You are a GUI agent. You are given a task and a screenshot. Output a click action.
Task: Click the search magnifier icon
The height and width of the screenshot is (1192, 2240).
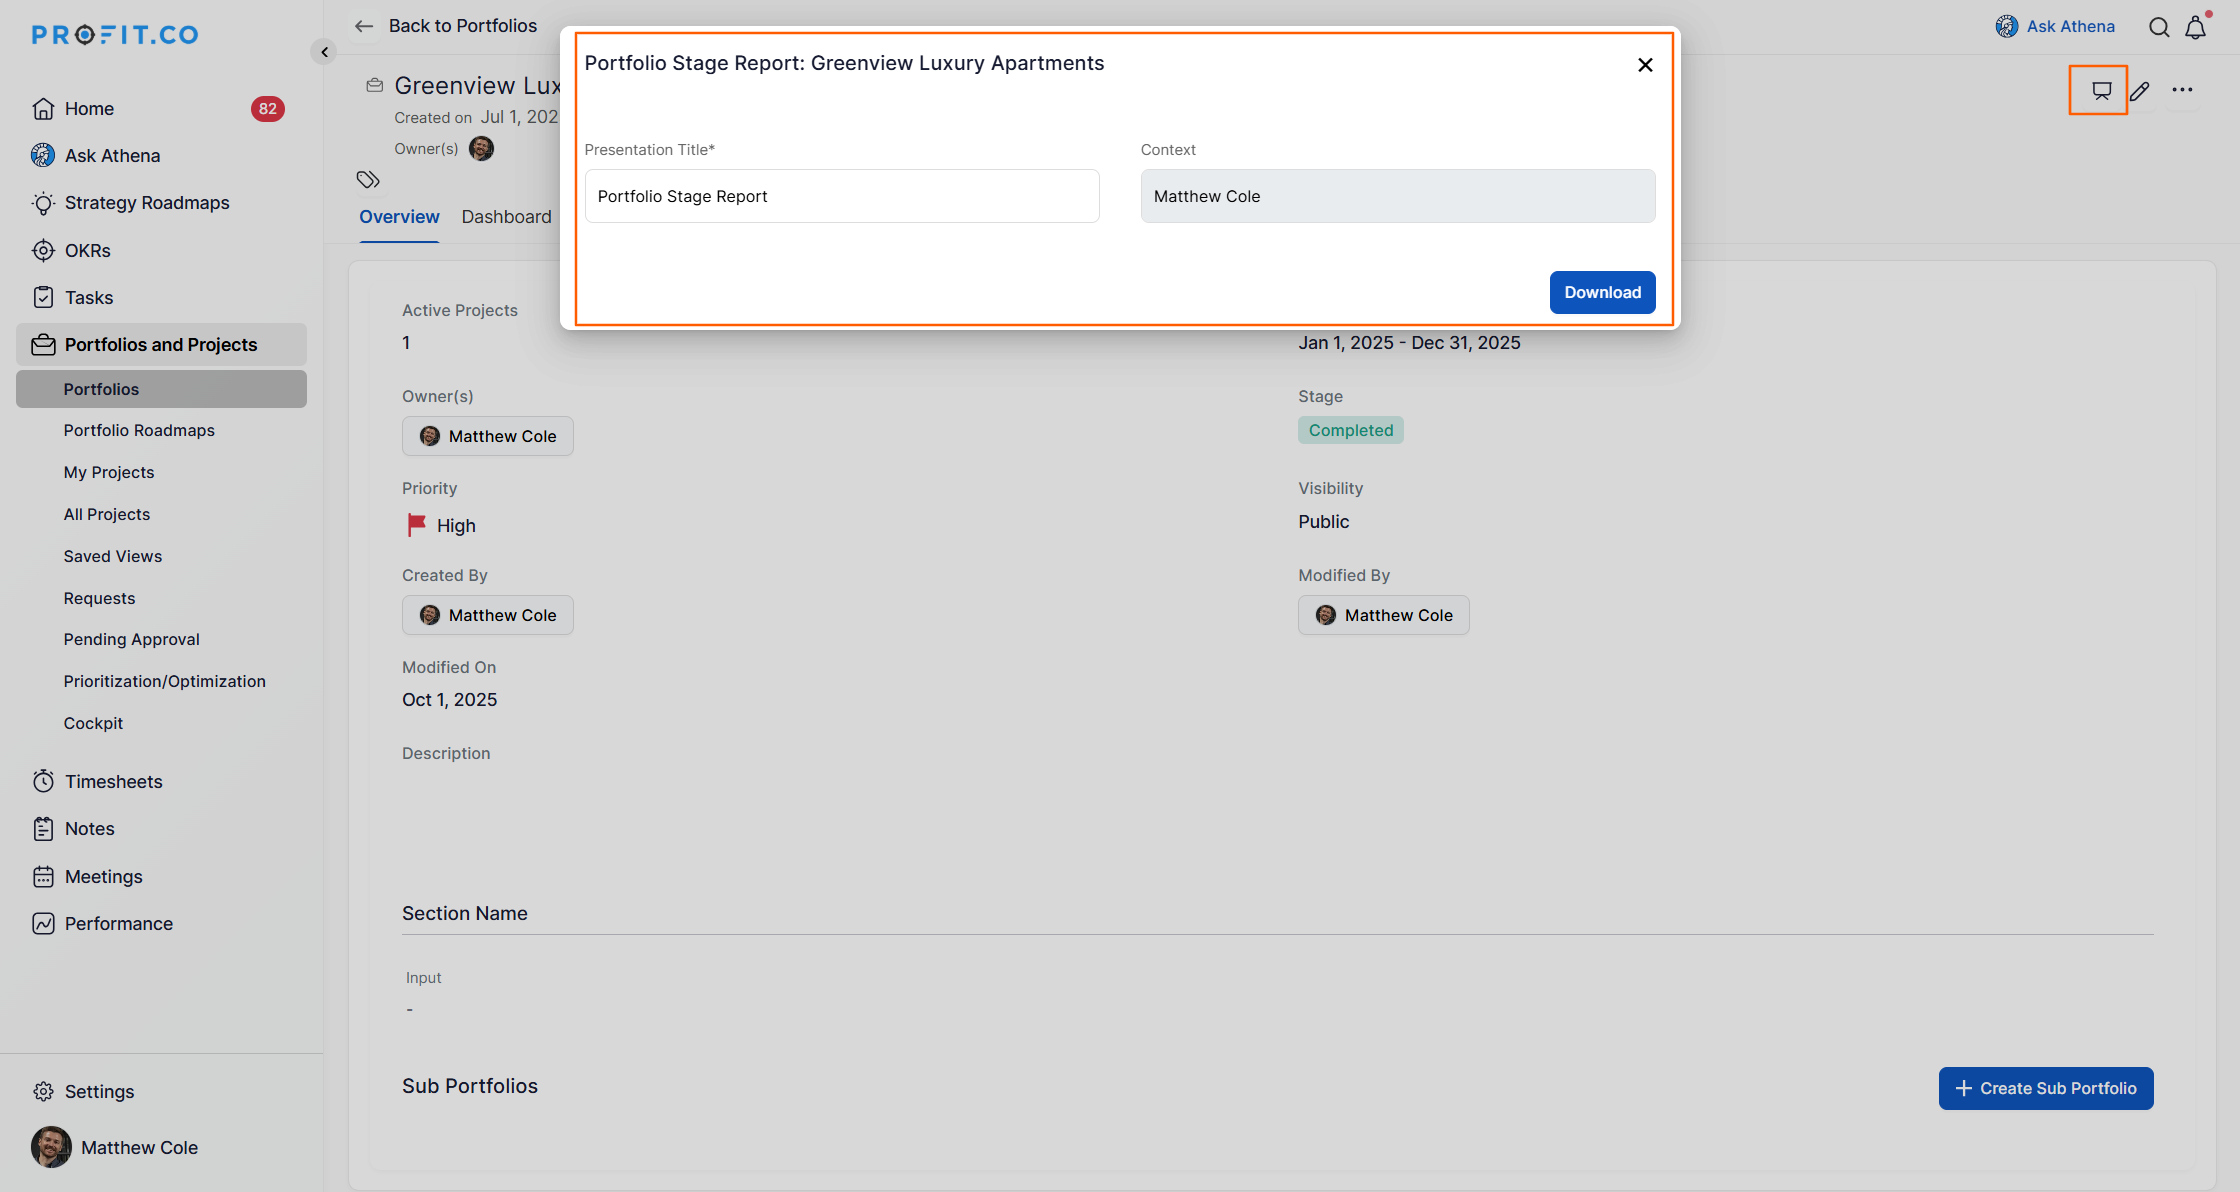click(x=2159, y=27)
